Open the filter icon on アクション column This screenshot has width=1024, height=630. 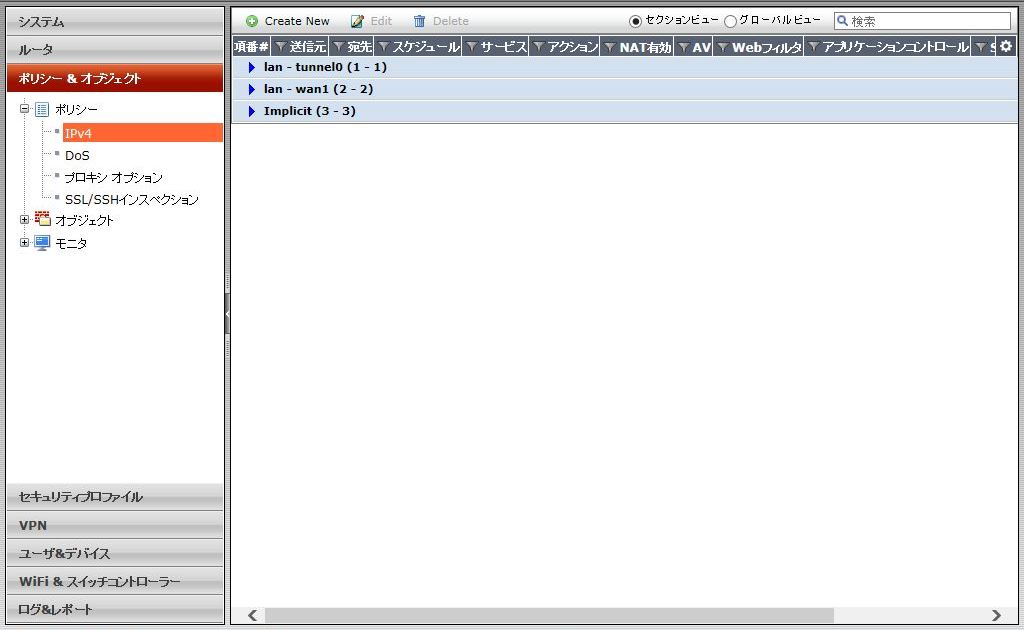coord(539,46)
